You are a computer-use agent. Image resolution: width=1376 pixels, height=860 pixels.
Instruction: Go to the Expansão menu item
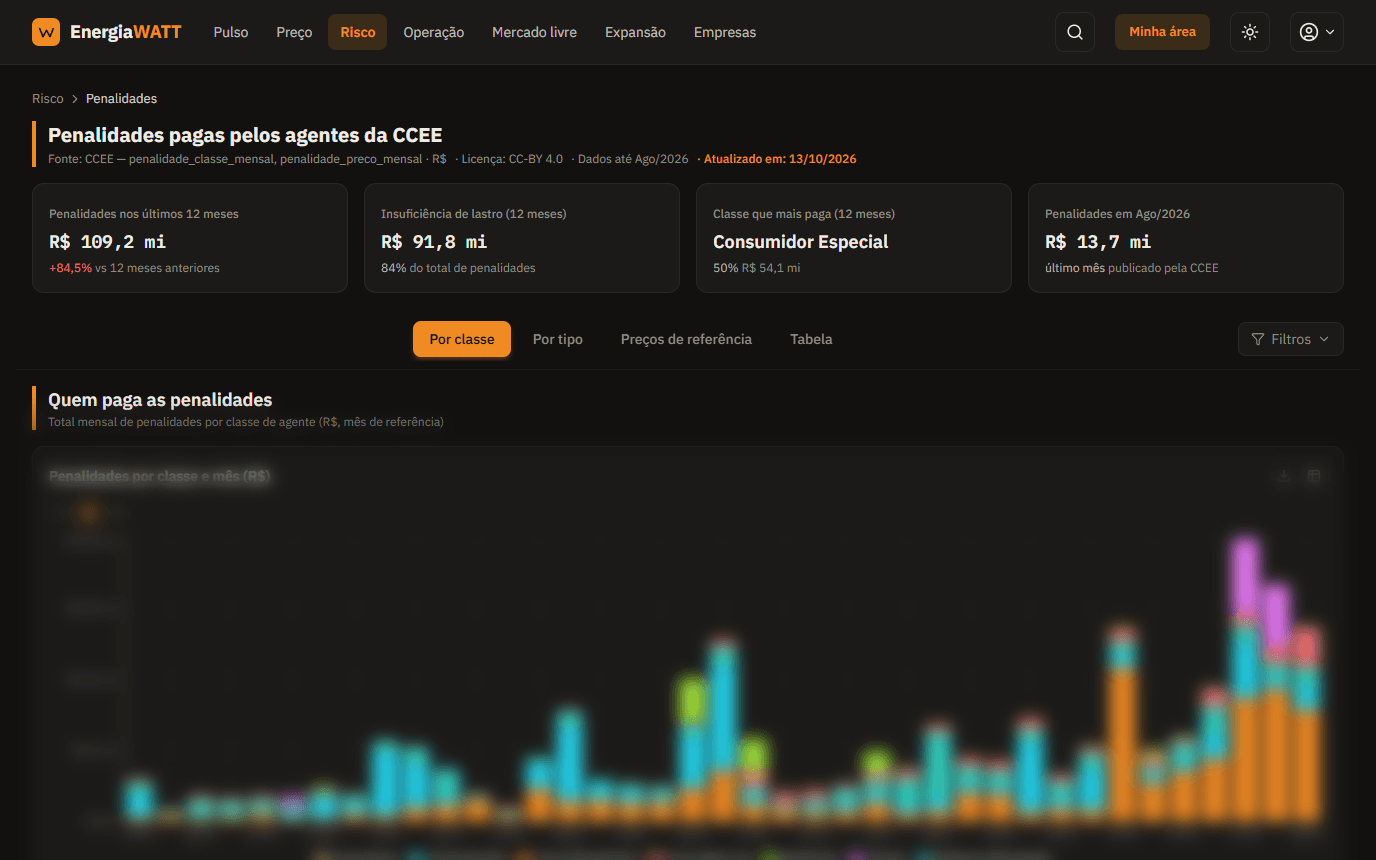click(x=635, y=32)
